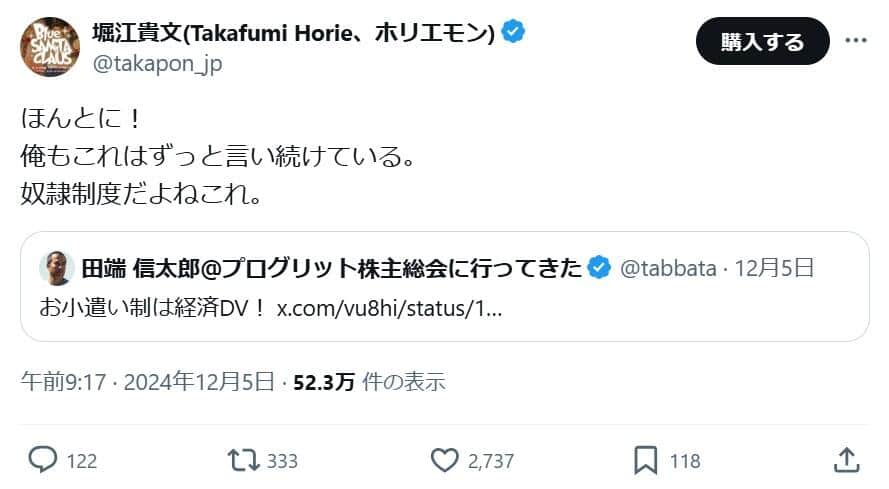Open the x.com/vu8hi status link
This screenshot has height=489, width=889.
click(x=389, y=307)
